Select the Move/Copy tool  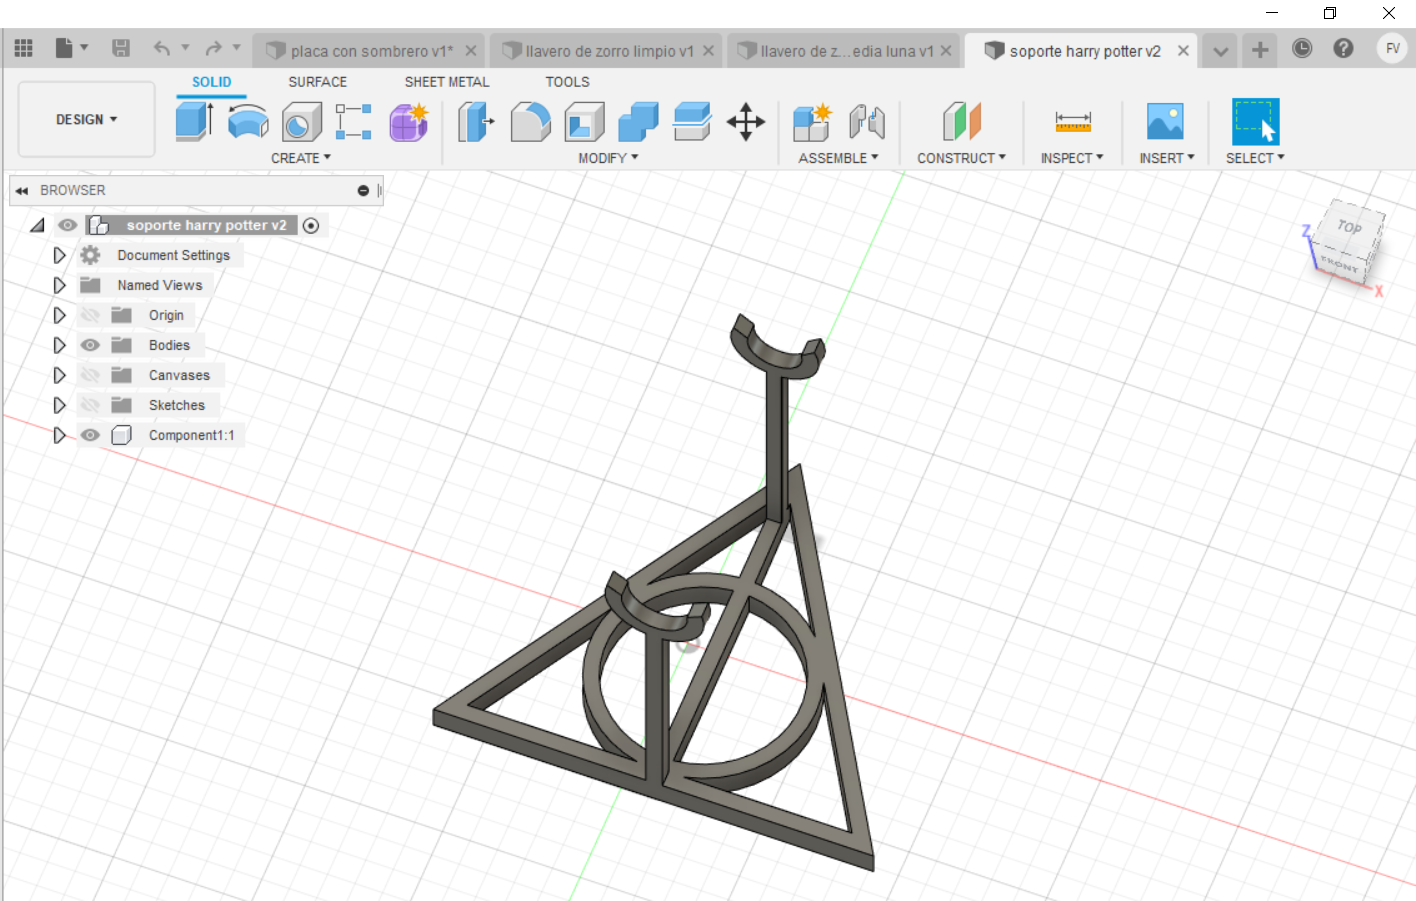coord(746,122)
